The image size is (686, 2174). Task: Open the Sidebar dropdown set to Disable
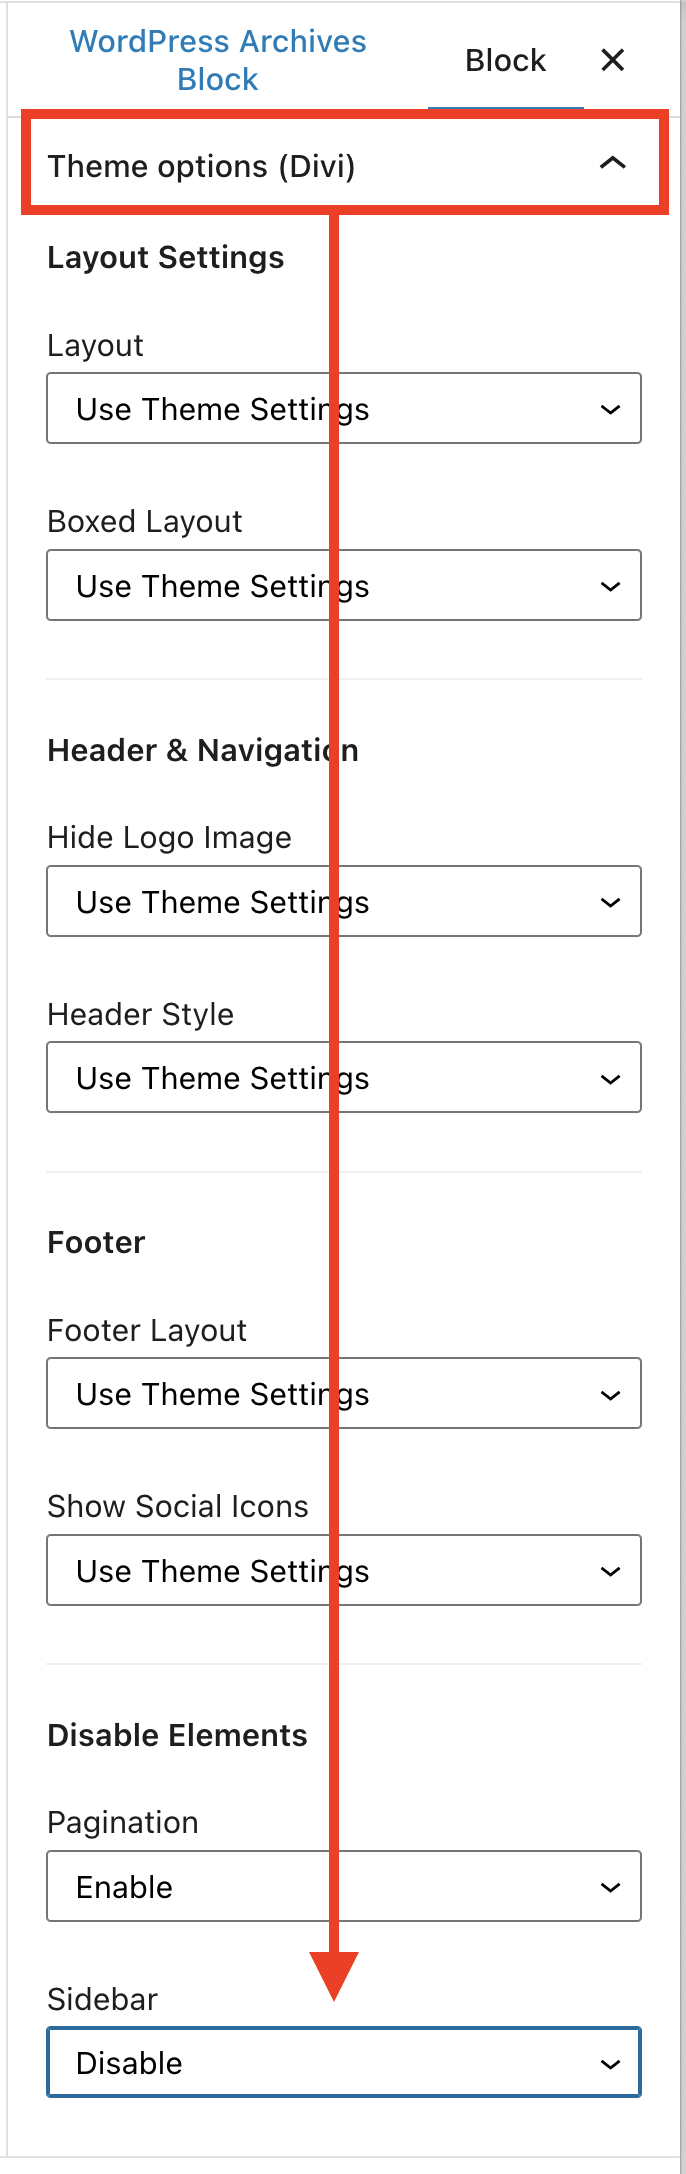pos(343,2062)
